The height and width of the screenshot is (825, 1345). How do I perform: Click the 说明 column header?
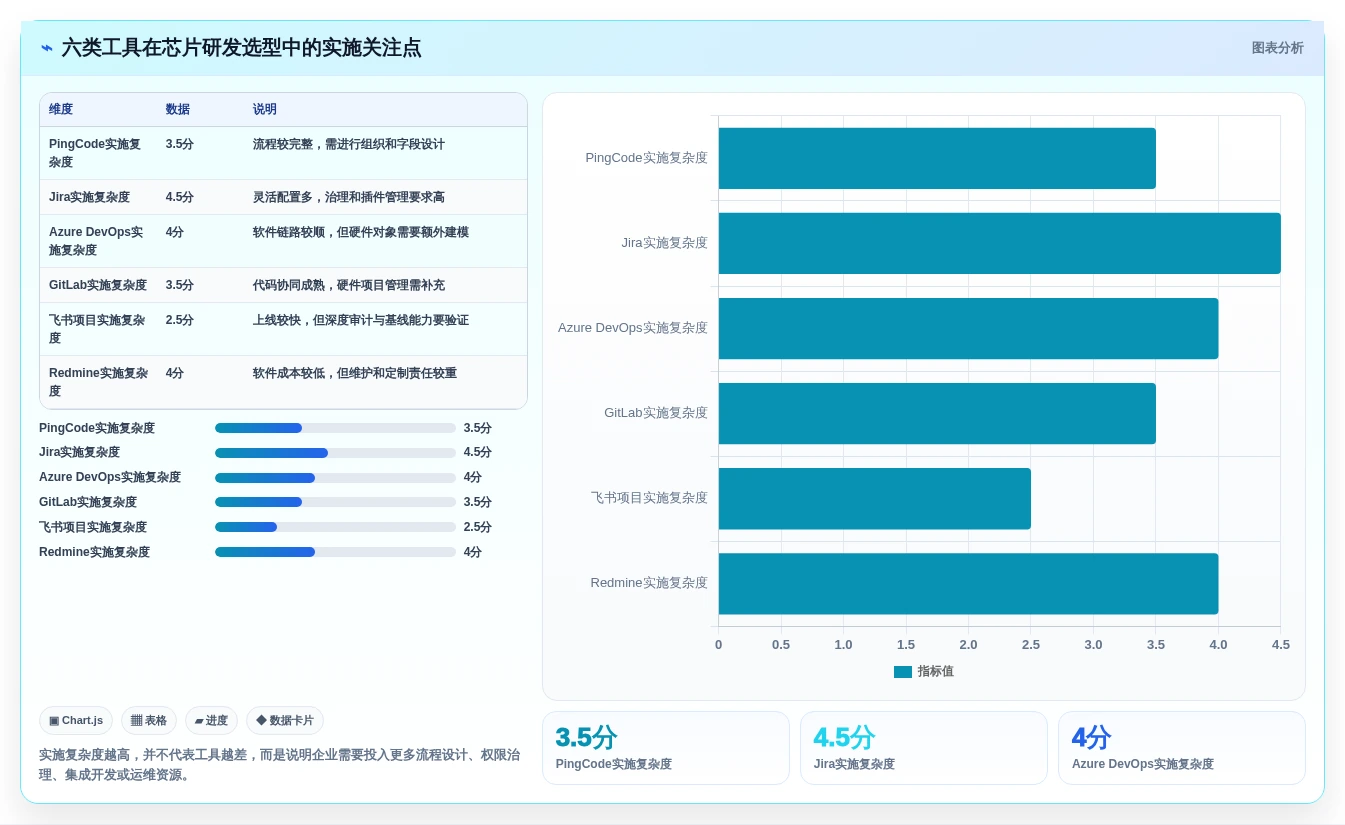point(265,110)
